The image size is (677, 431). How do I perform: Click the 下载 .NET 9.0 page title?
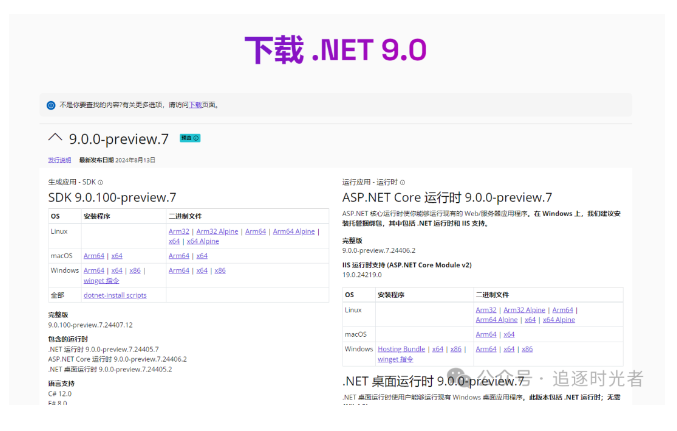click(335, 50)
